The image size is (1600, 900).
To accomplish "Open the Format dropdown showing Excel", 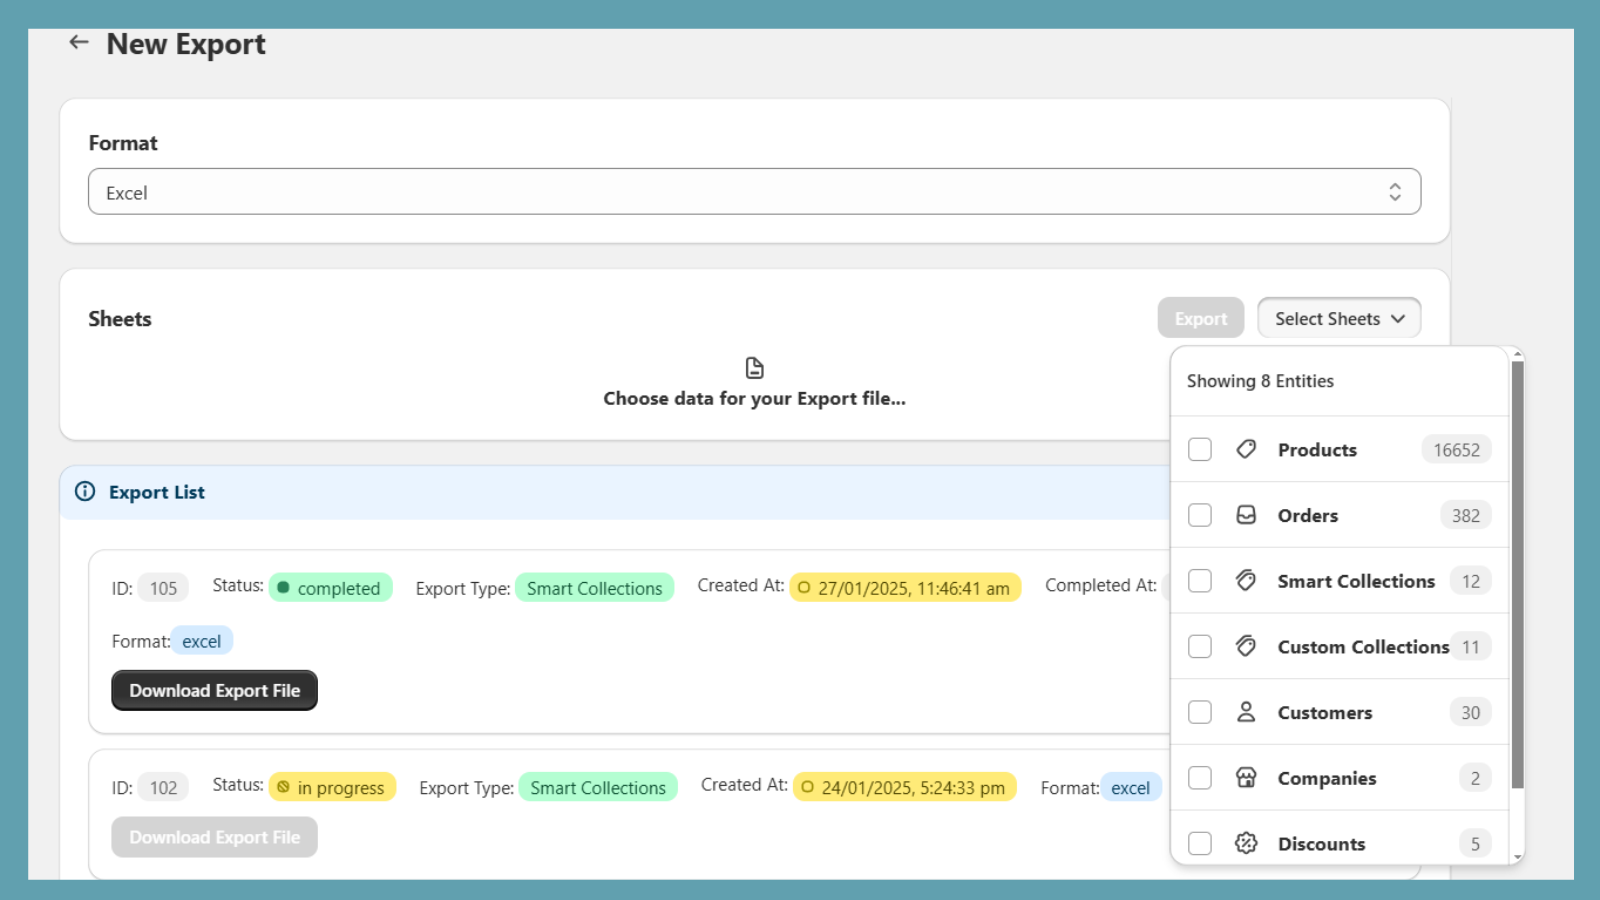I will (754, 191).
